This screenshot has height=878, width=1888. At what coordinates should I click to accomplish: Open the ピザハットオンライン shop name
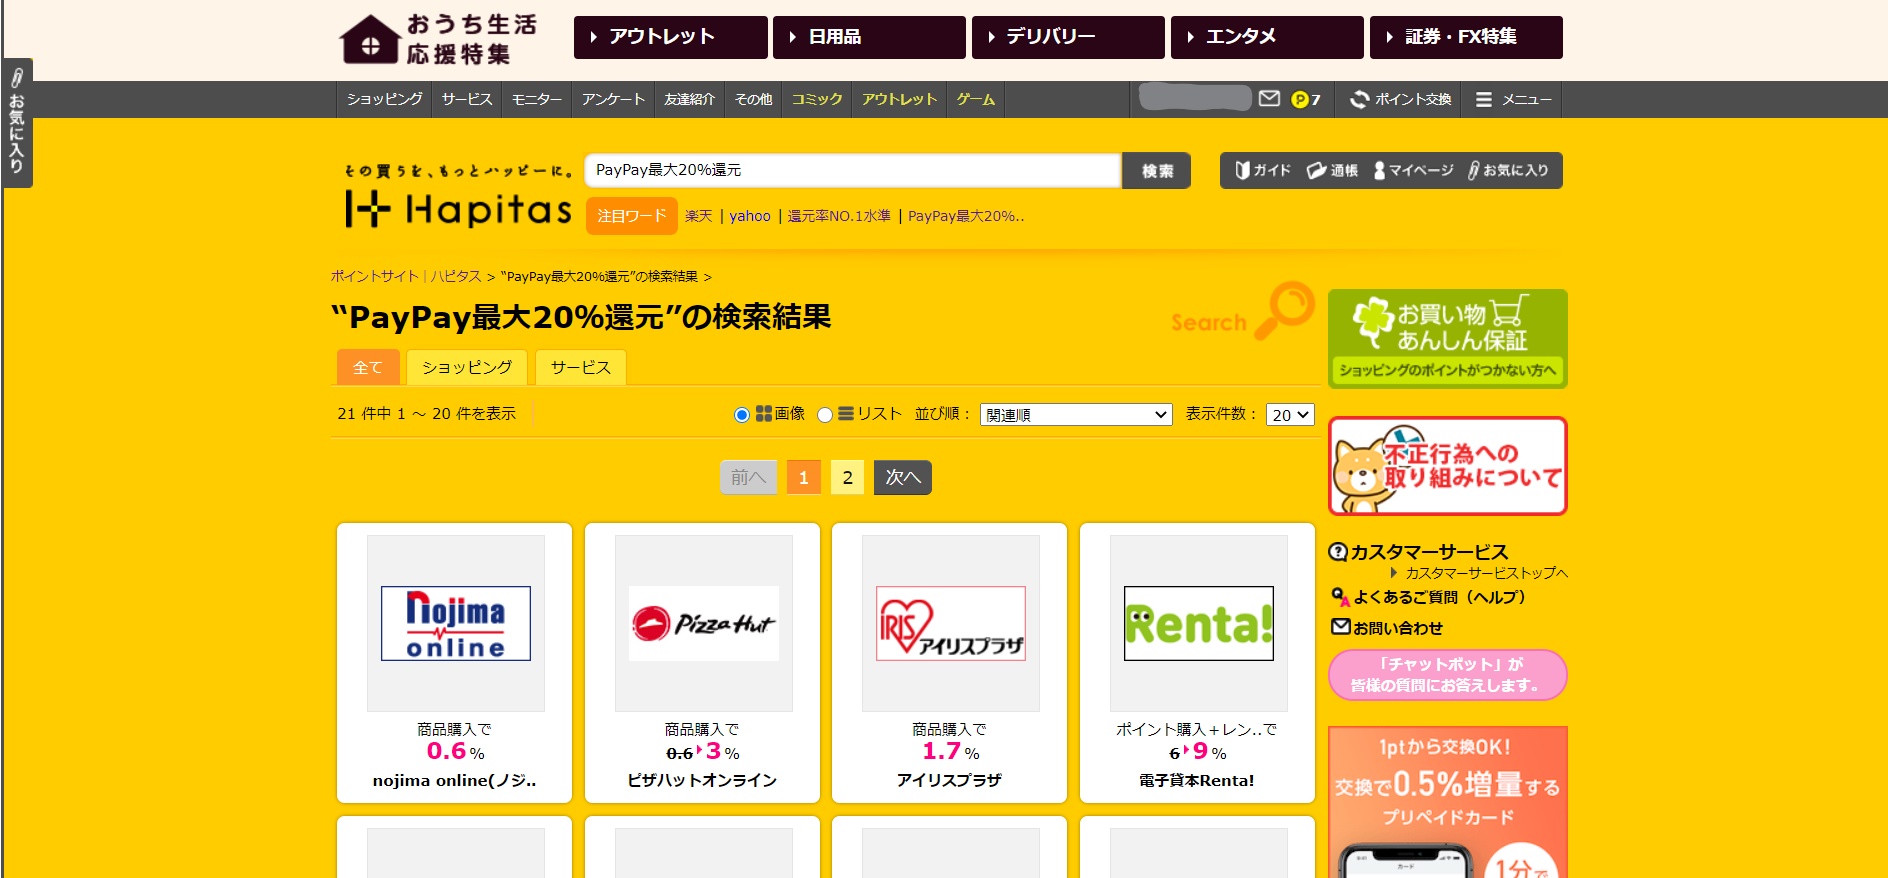[702, 780]
